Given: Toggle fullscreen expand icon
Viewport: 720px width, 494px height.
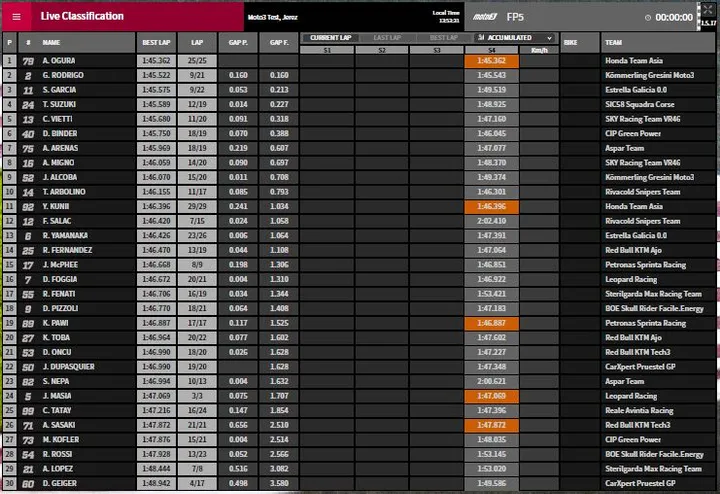Looking at the screenshot, I should click(707, 9).
